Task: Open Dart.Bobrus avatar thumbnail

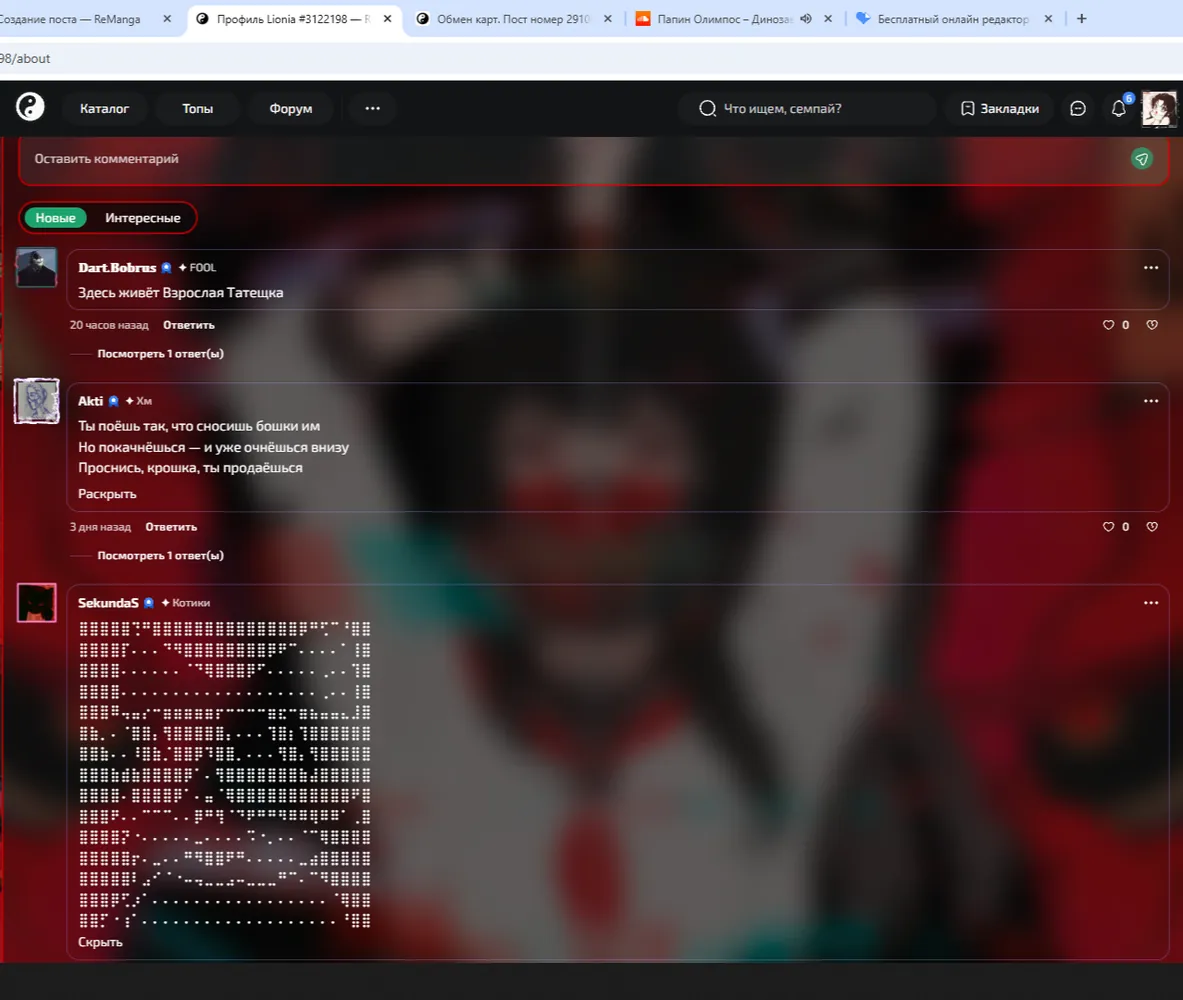Action: (x=36, y=268)
